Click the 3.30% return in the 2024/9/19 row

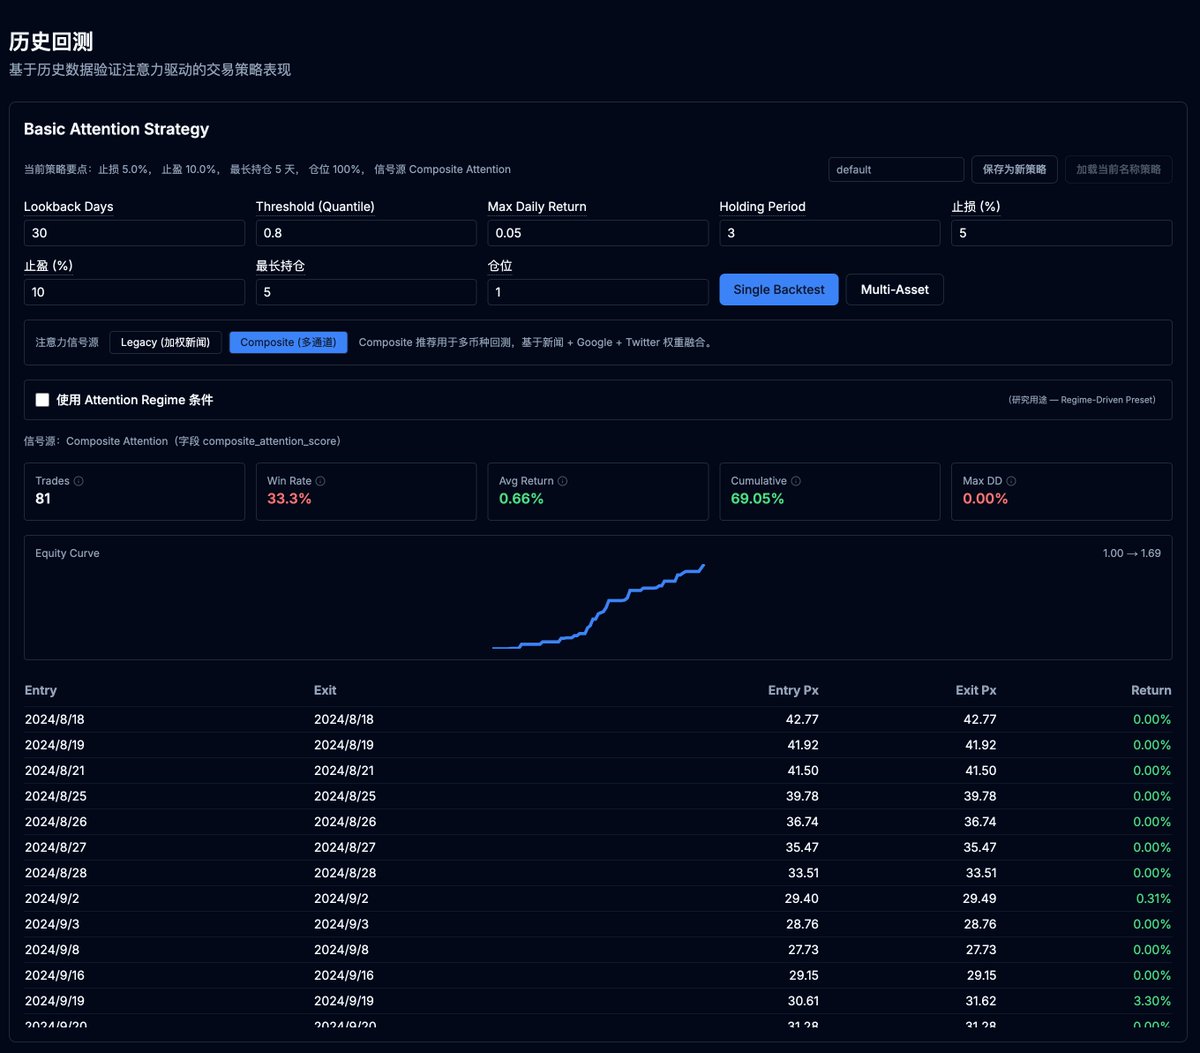(x=1152, y=1001)
